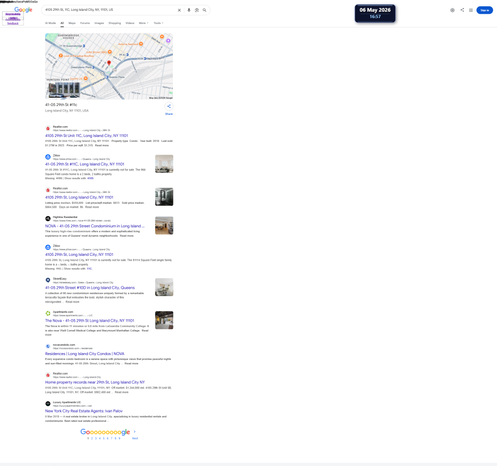Click the red location pin on the map
Viewport: 500px width, 466px height.
click(x=109, y=63)
